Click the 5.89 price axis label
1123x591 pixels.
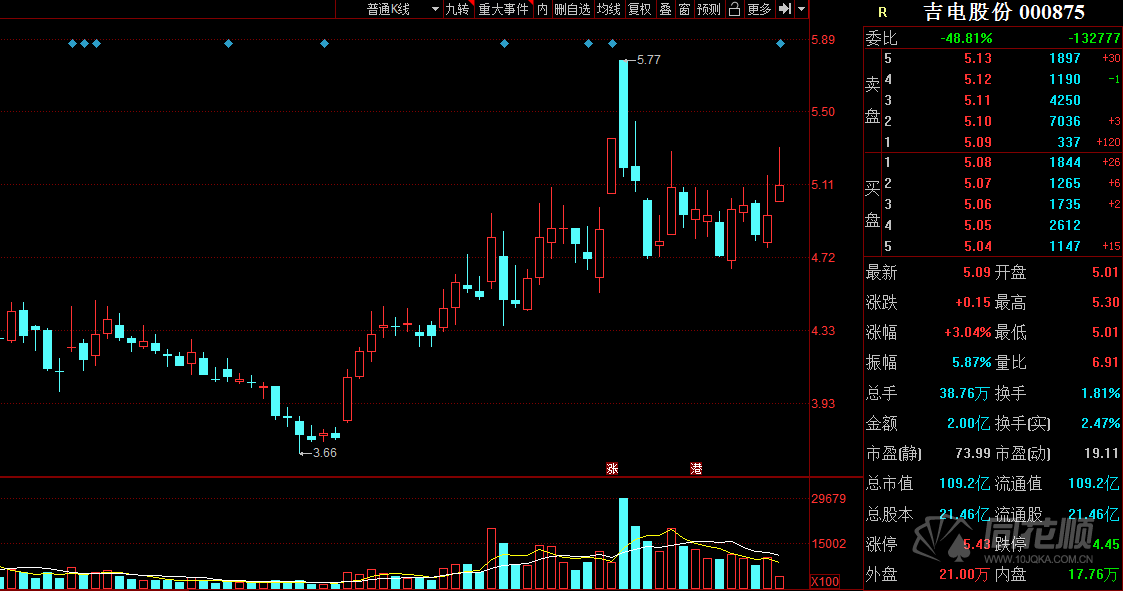823,40
